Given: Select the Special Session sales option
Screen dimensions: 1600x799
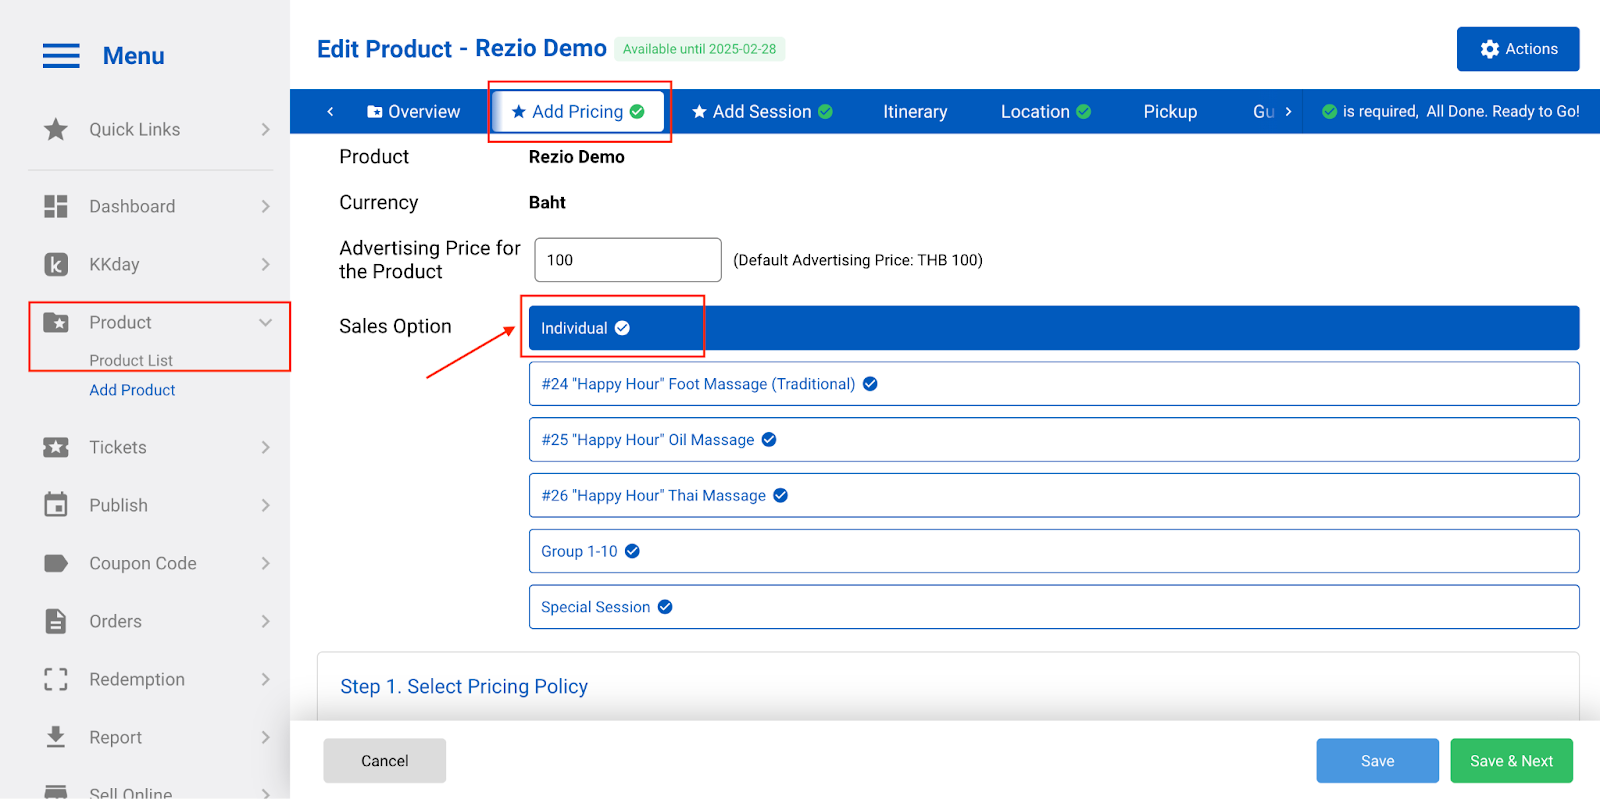Looking at the screenshot, I should click(x=1054, y=607).
